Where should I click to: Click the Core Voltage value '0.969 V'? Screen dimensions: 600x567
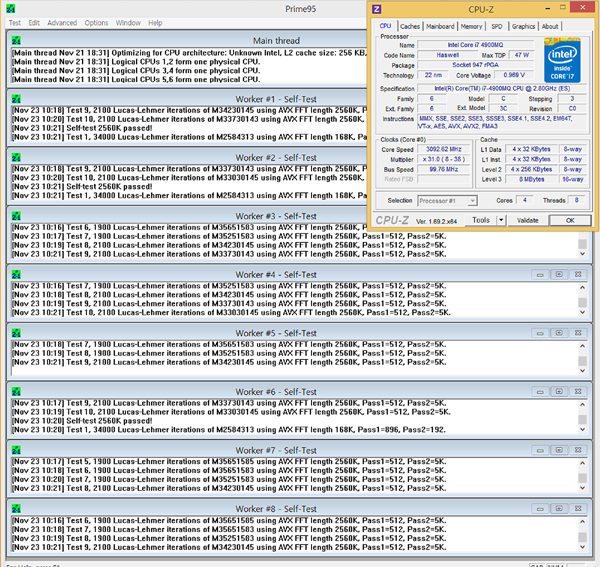(514, 75)
